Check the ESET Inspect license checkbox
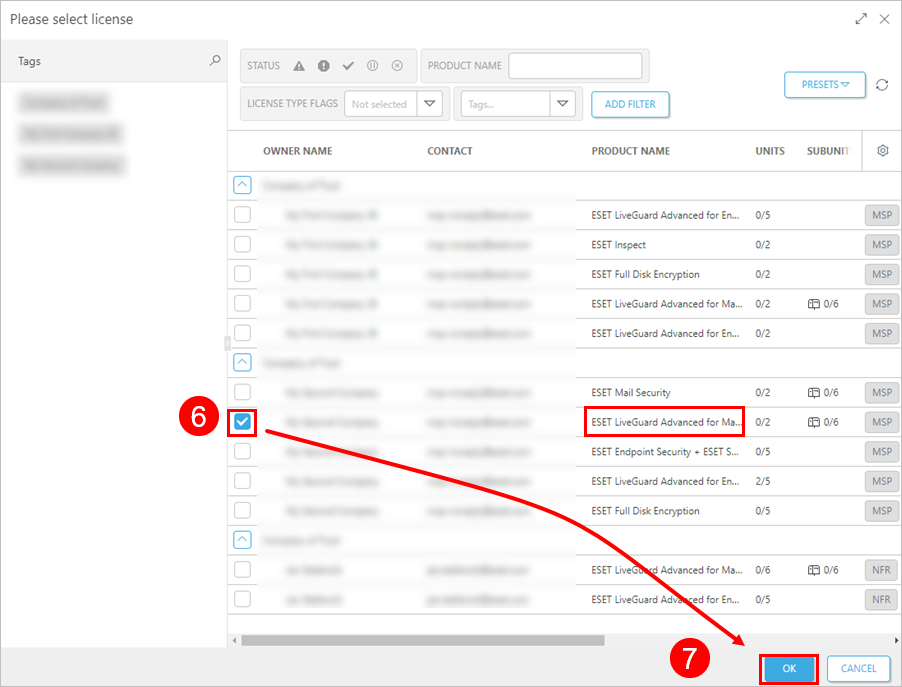The width and height of the screenshot is (902, 687). click(x=242, y=245)
